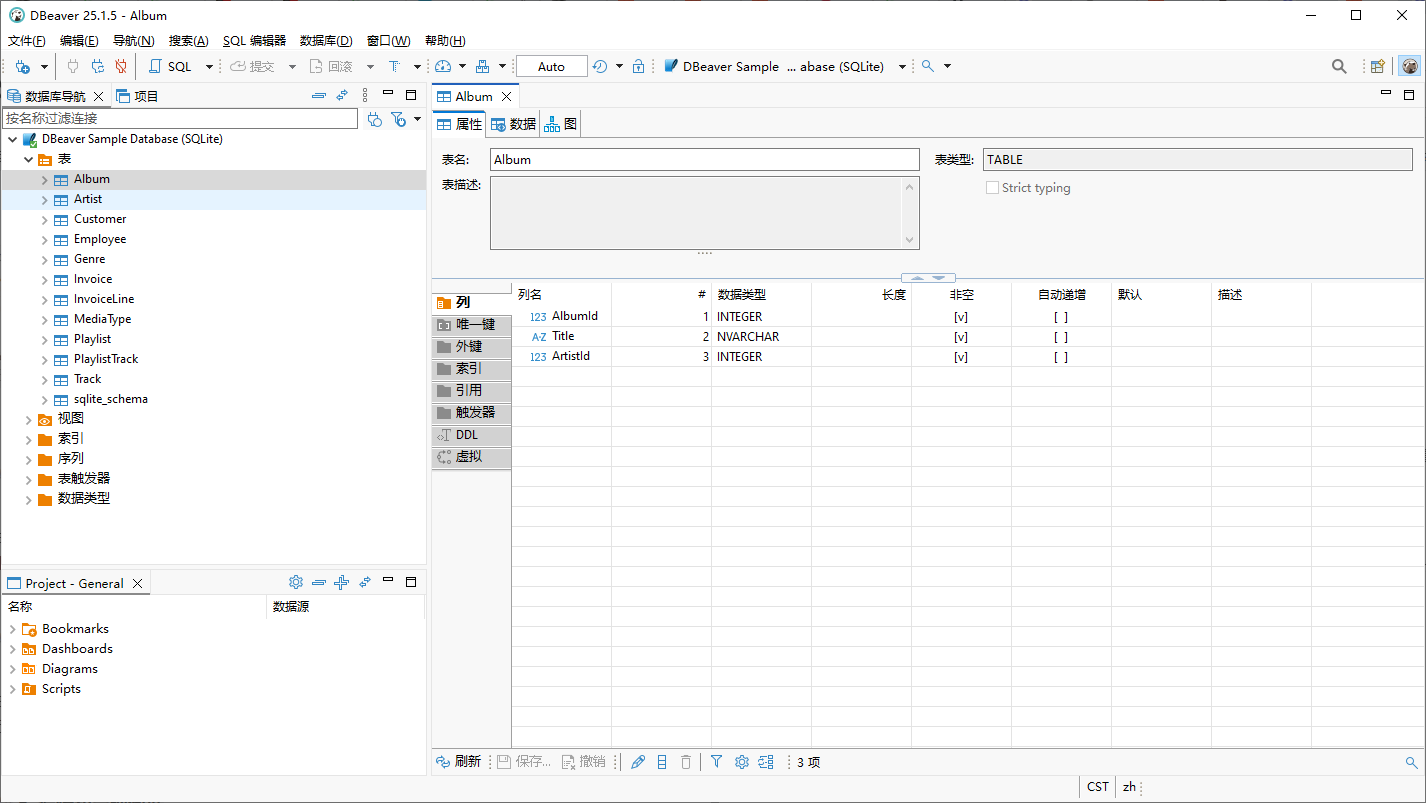Toggle auto-increment checkbox for Title row
The height and width of the screenshot is (803, 1426).
coord(1061,337)
